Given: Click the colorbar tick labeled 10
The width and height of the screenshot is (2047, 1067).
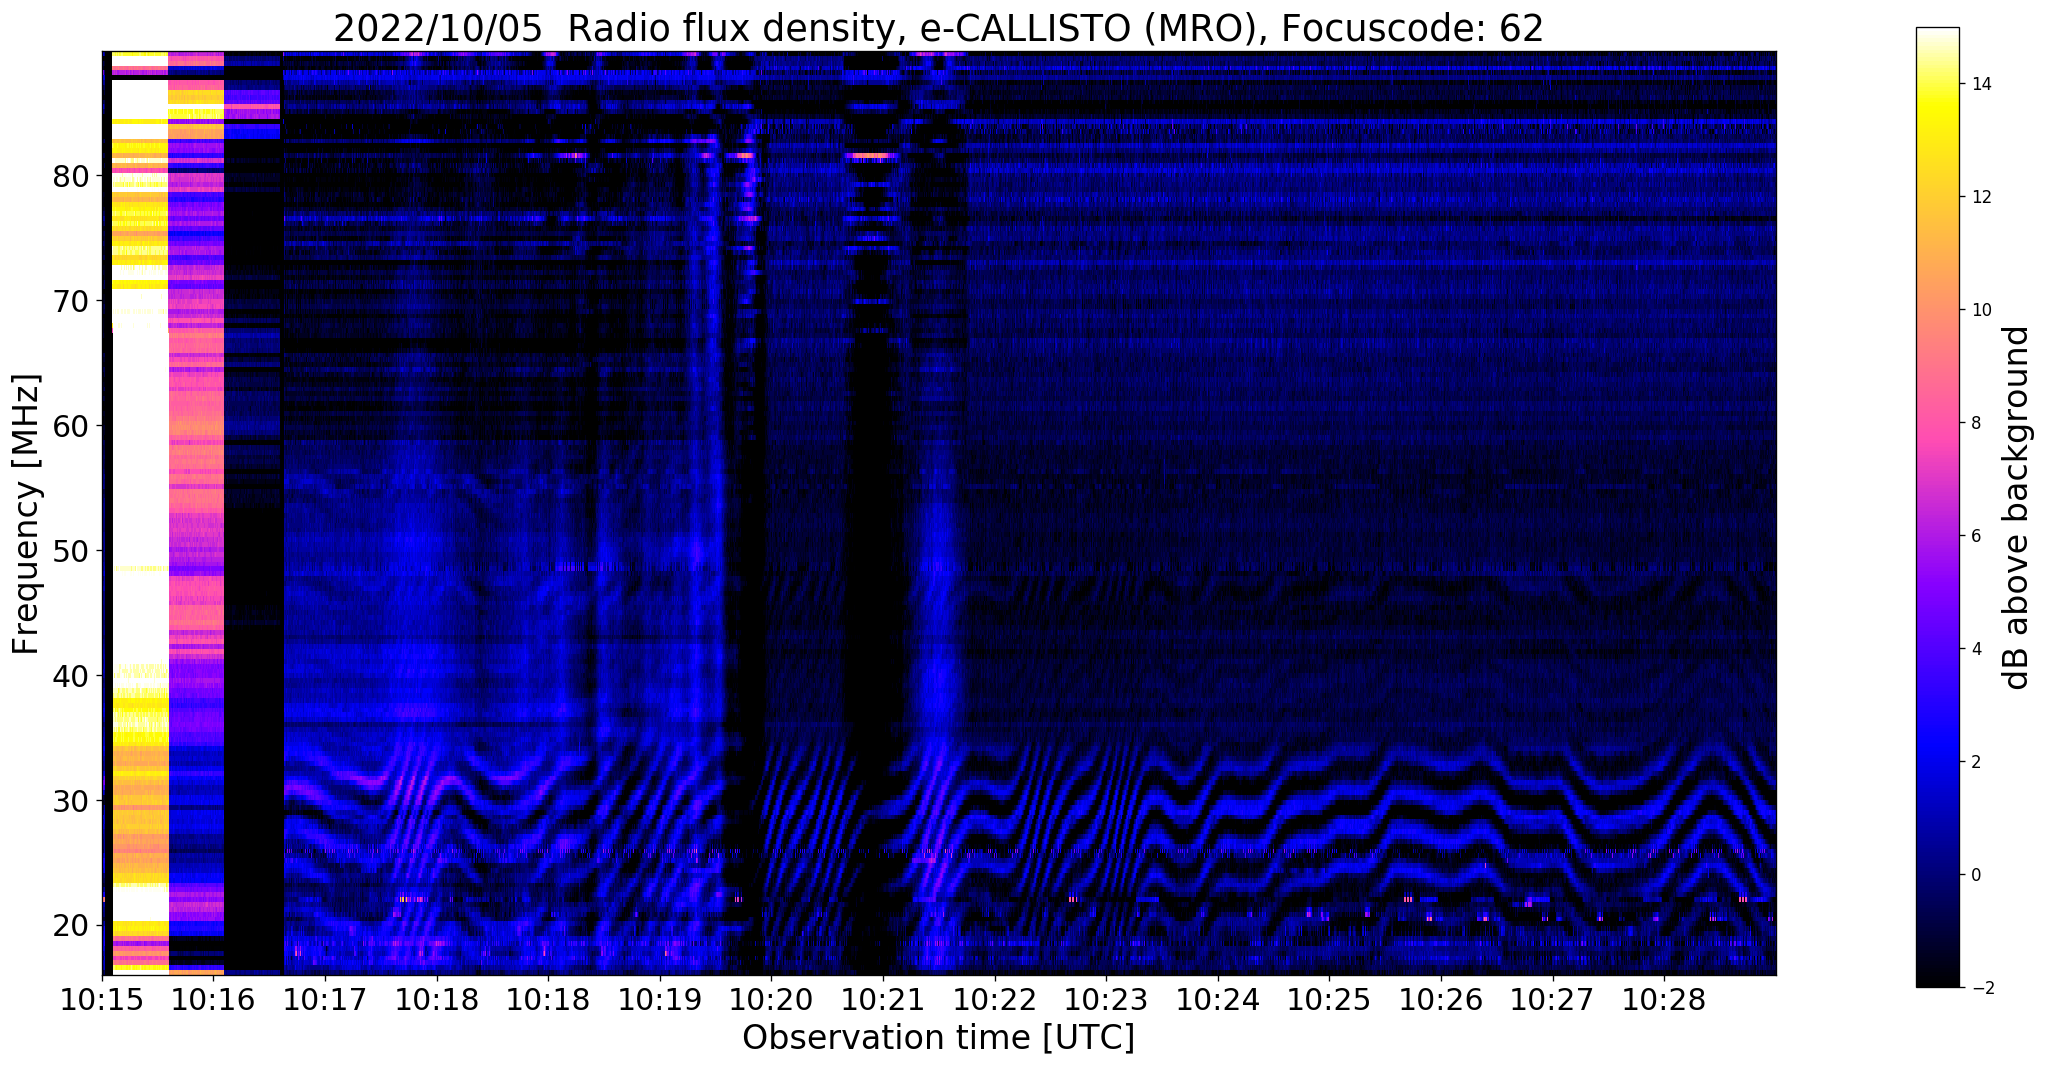Looking at the screenshot, I should [1980, 310].
